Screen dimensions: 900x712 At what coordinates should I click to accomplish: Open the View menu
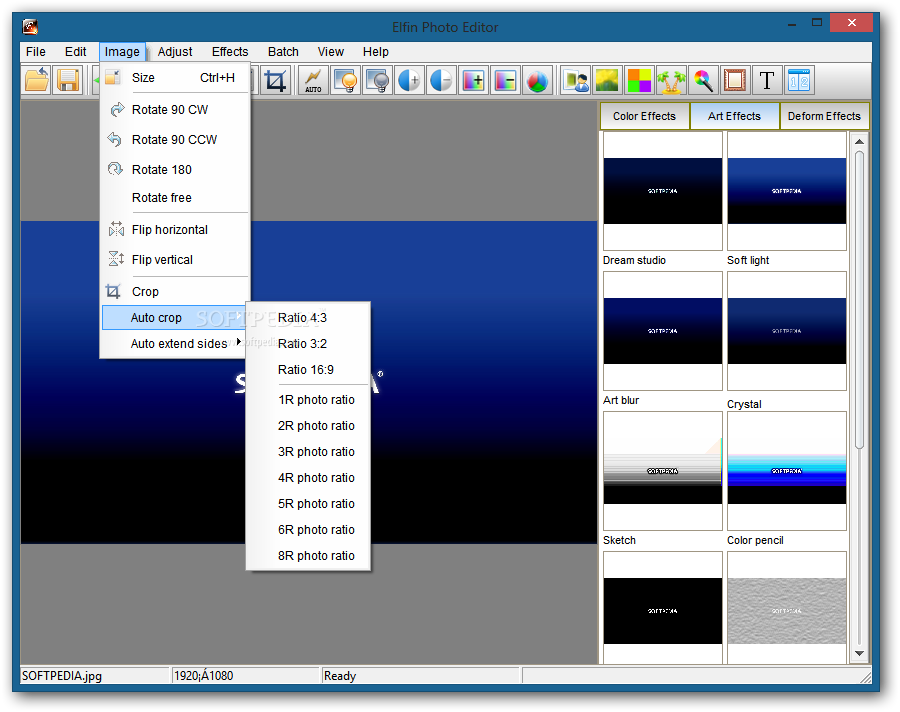click(331, 52)
